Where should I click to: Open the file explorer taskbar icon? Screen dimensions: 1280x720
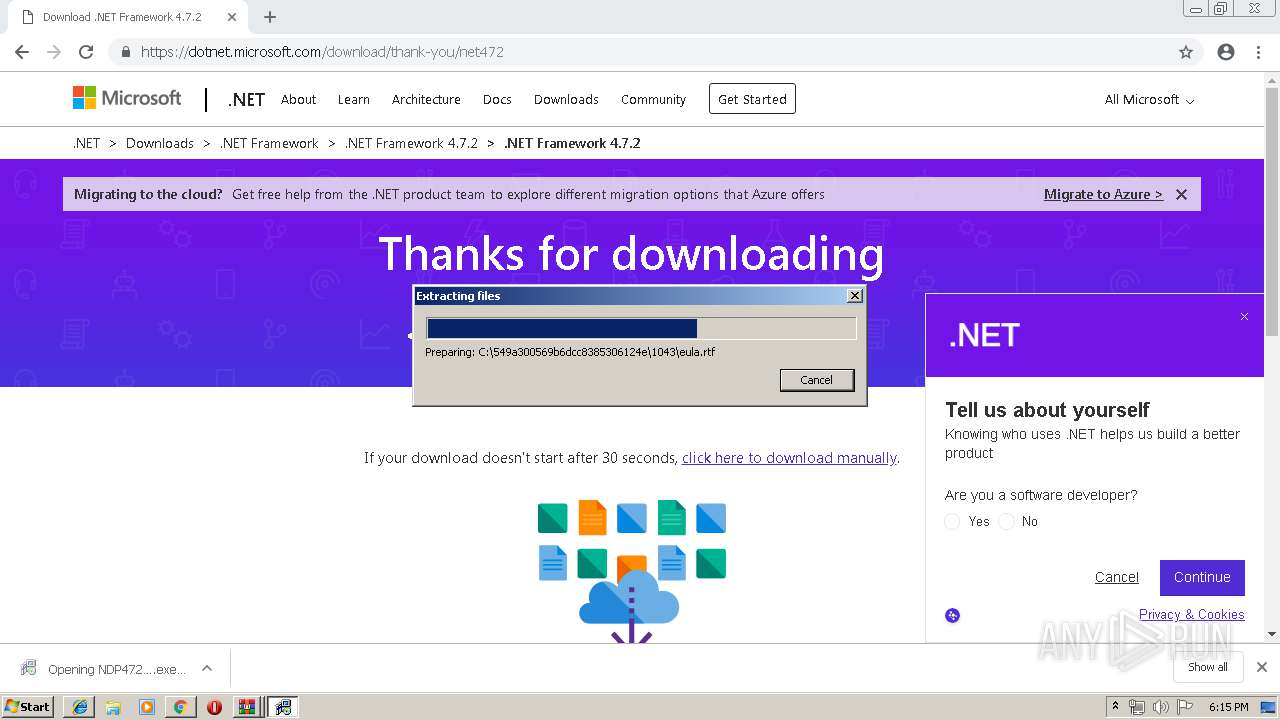click(113, 707)
